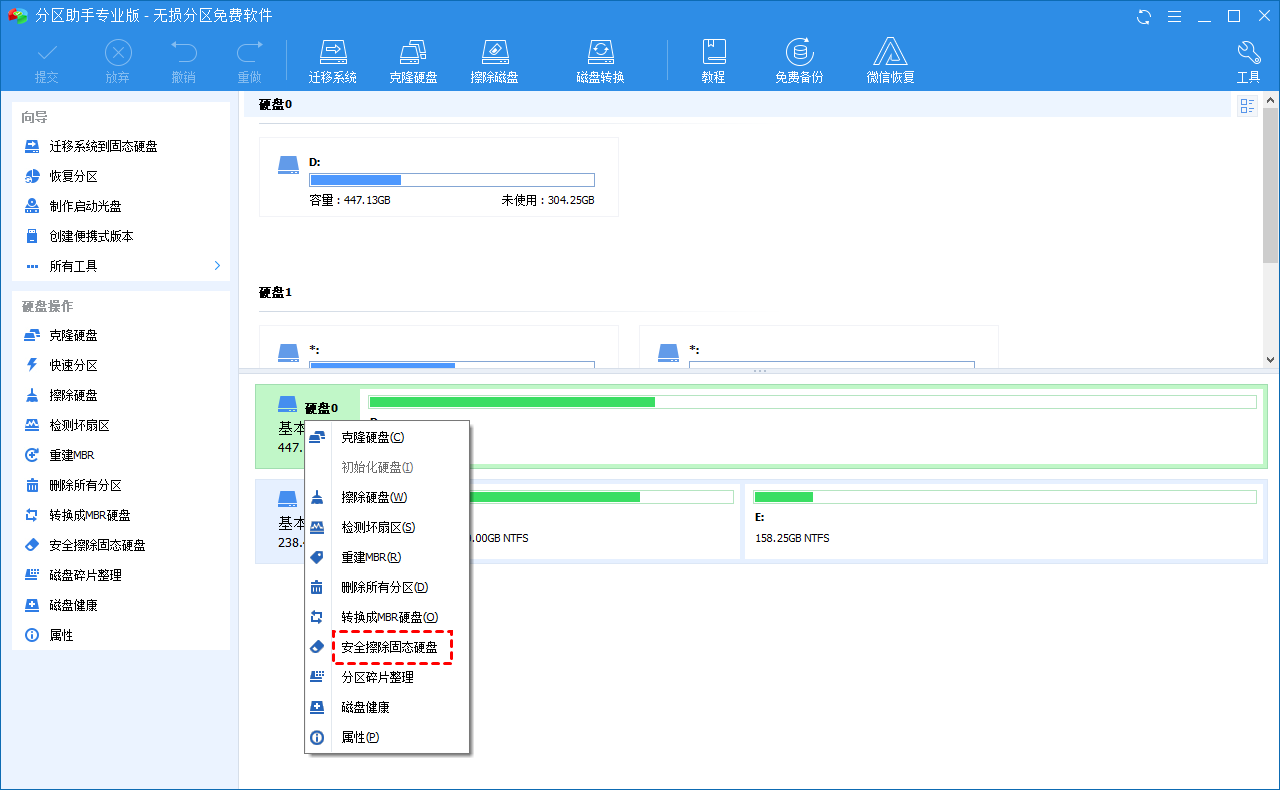Click the 重做 (redo) toolbar icon
1280x790 pixels.
[x=250, y=61]
